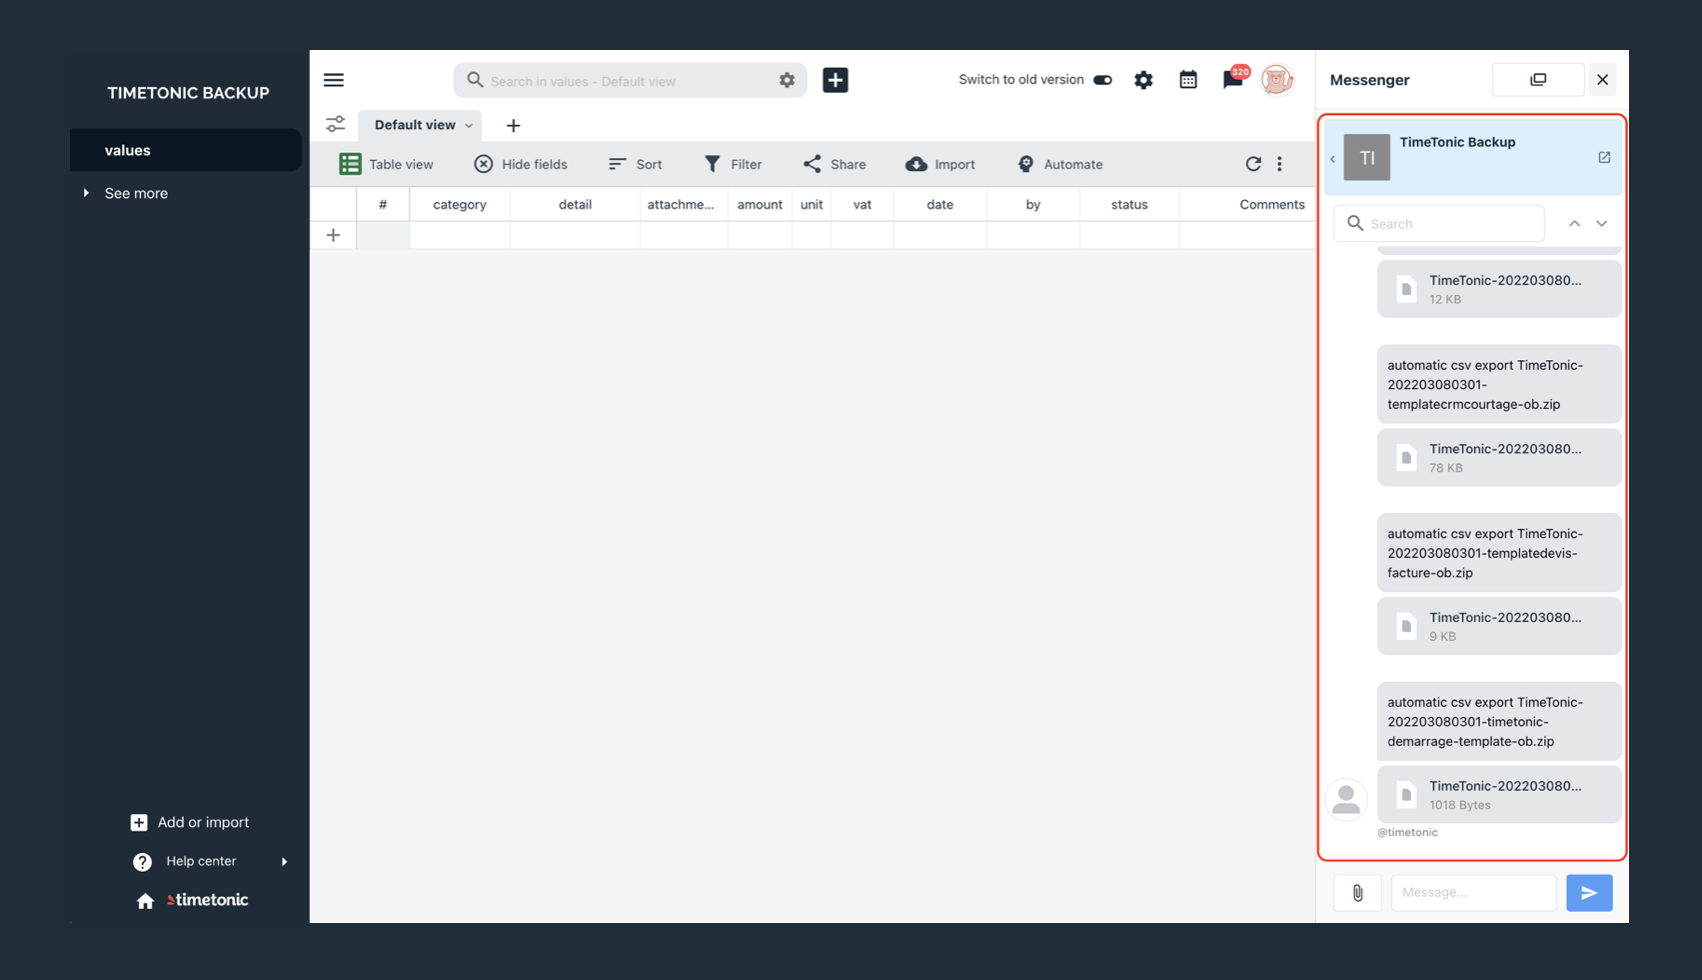Open the hamburger menu
This screenshot has width=1702, height=980.
pos(334,80)
